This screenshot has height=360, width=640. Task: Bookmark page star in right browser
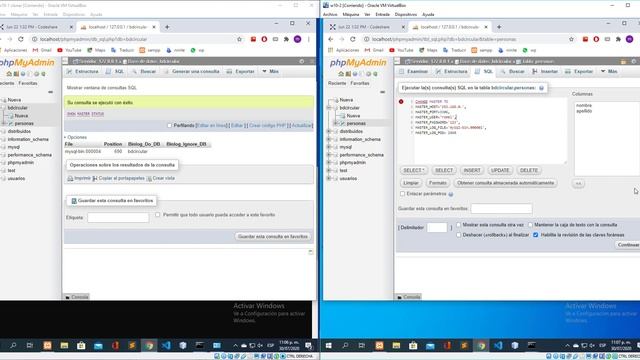[x=571, y=39]
